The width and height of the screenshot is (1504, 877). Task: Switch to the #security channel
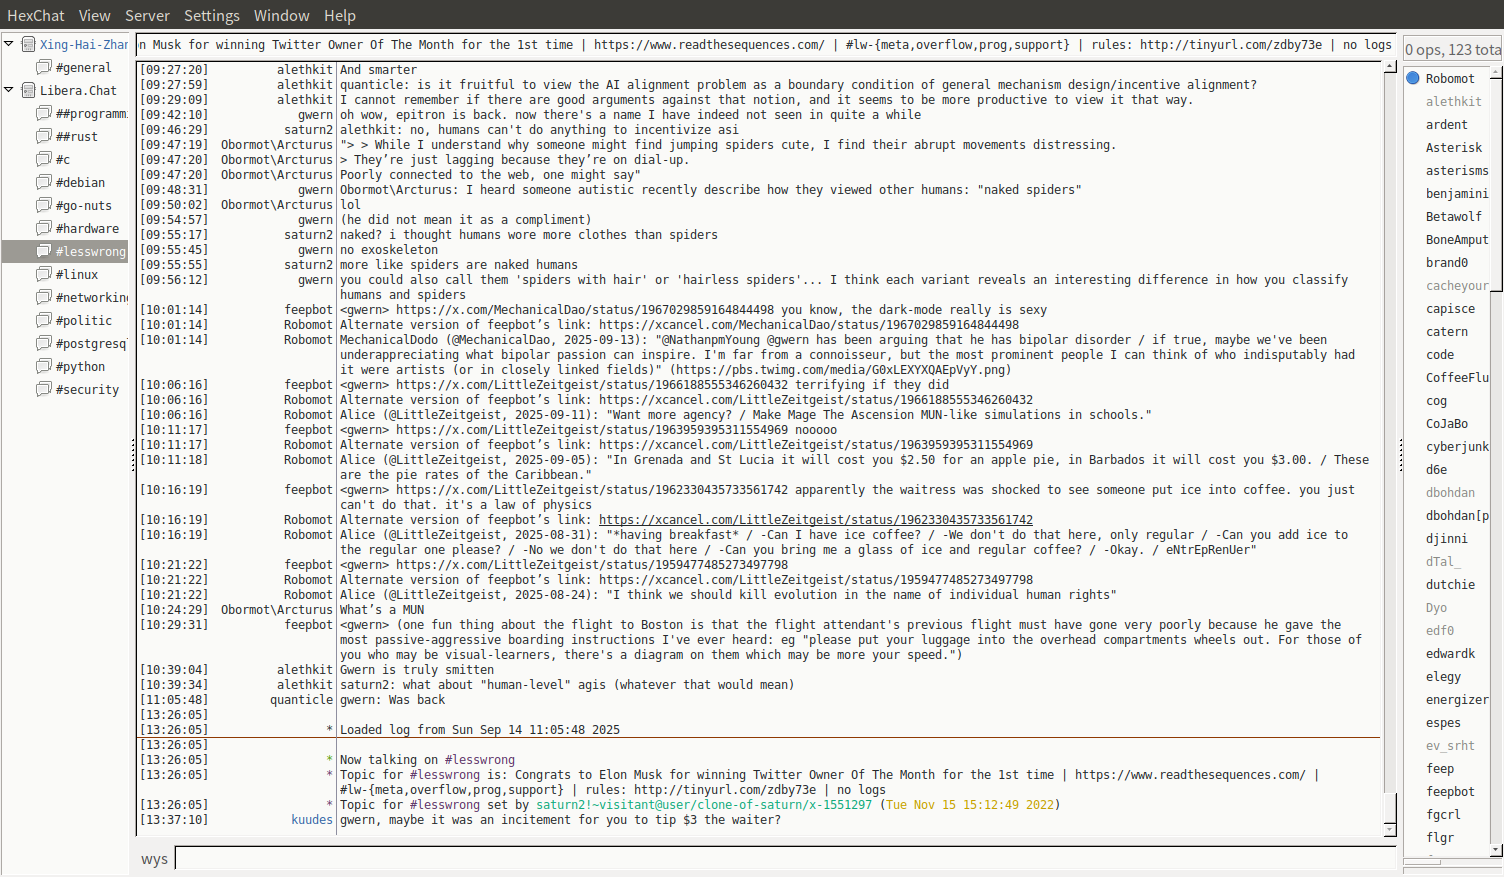click(87, 389)
